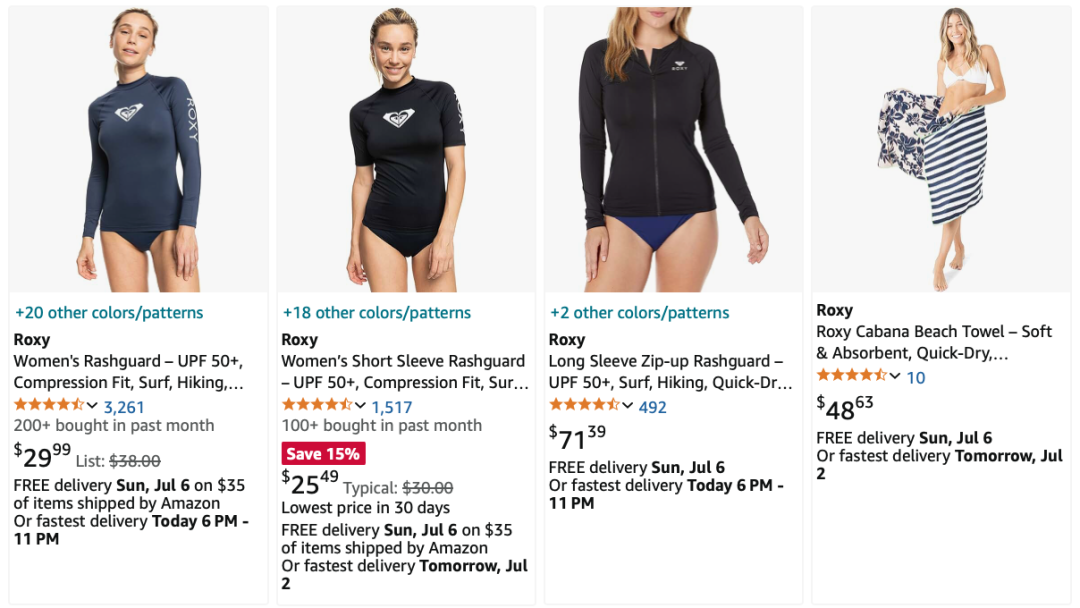Screen dimensions: 1080x608
Task: Open black zip-up rashguard product image
Action: 674,149
